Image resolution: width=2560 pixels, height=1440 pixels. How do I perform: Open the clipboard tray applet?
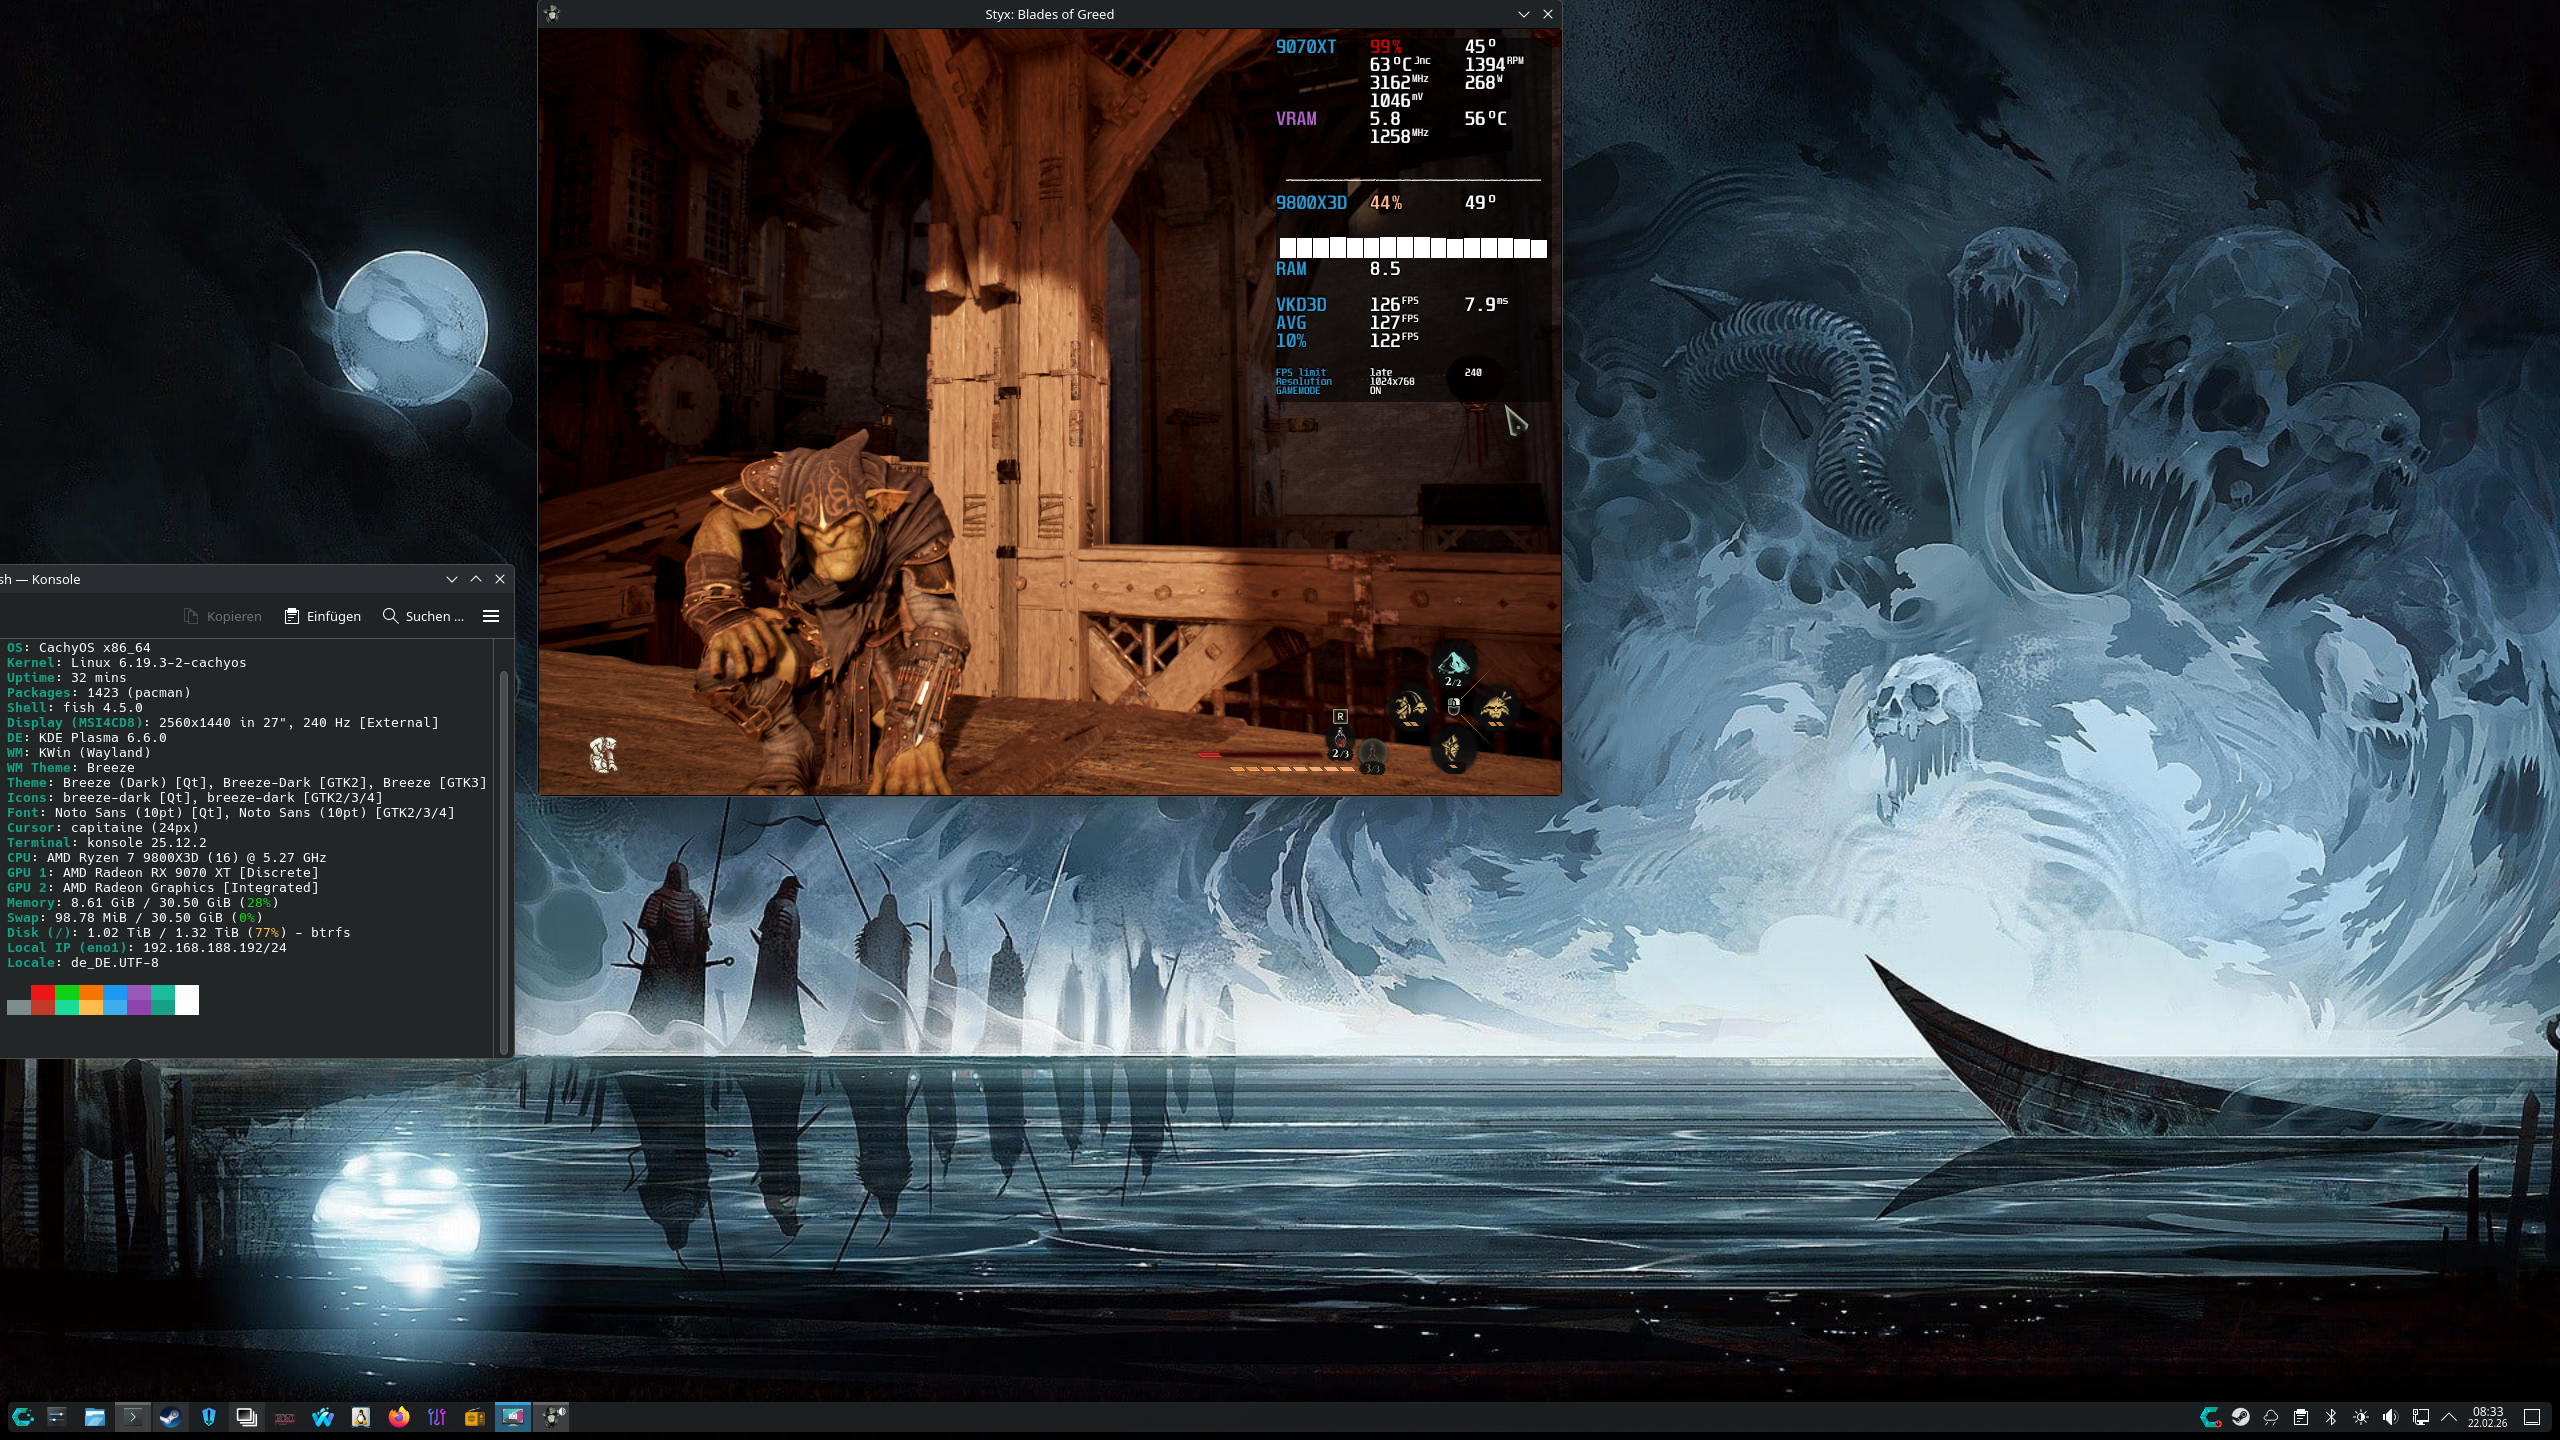pos(2301,1417)
